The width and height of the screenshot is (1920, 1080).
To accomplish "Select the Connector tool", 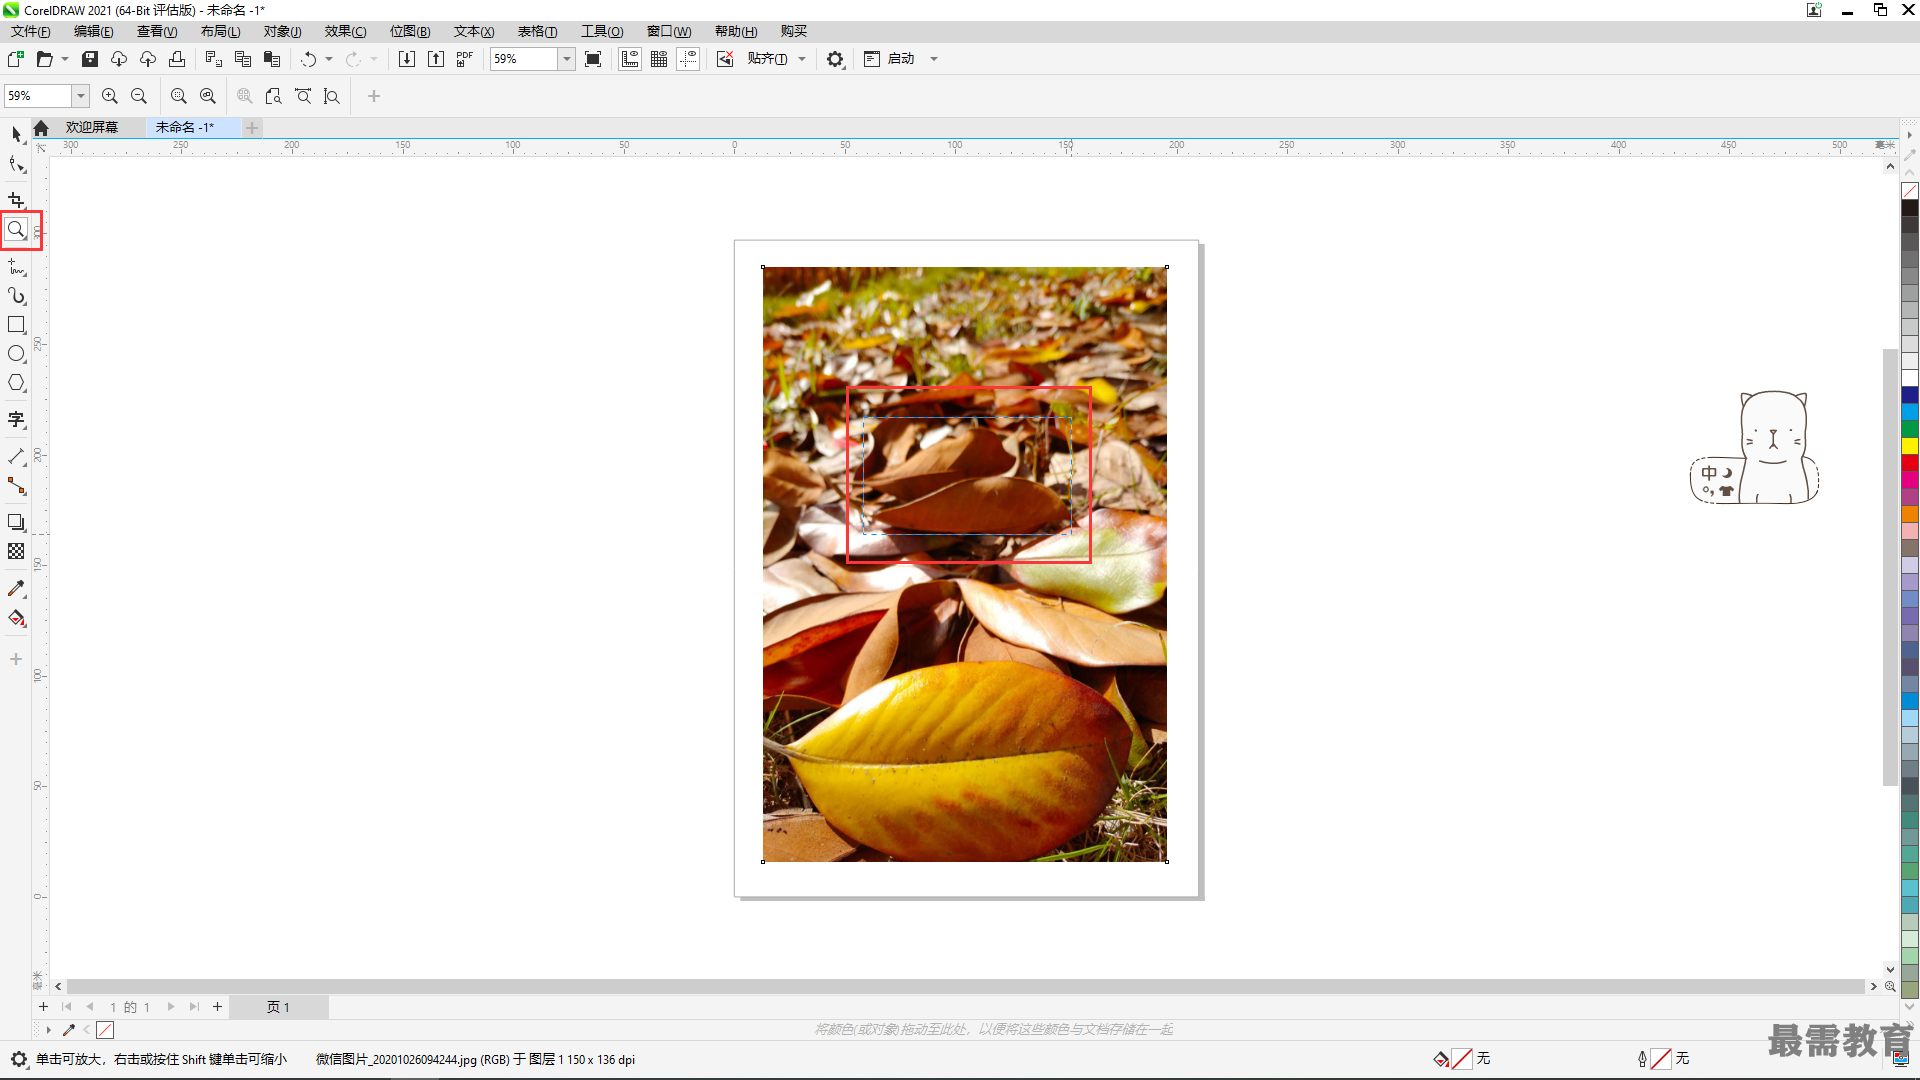I will (16, 486).
